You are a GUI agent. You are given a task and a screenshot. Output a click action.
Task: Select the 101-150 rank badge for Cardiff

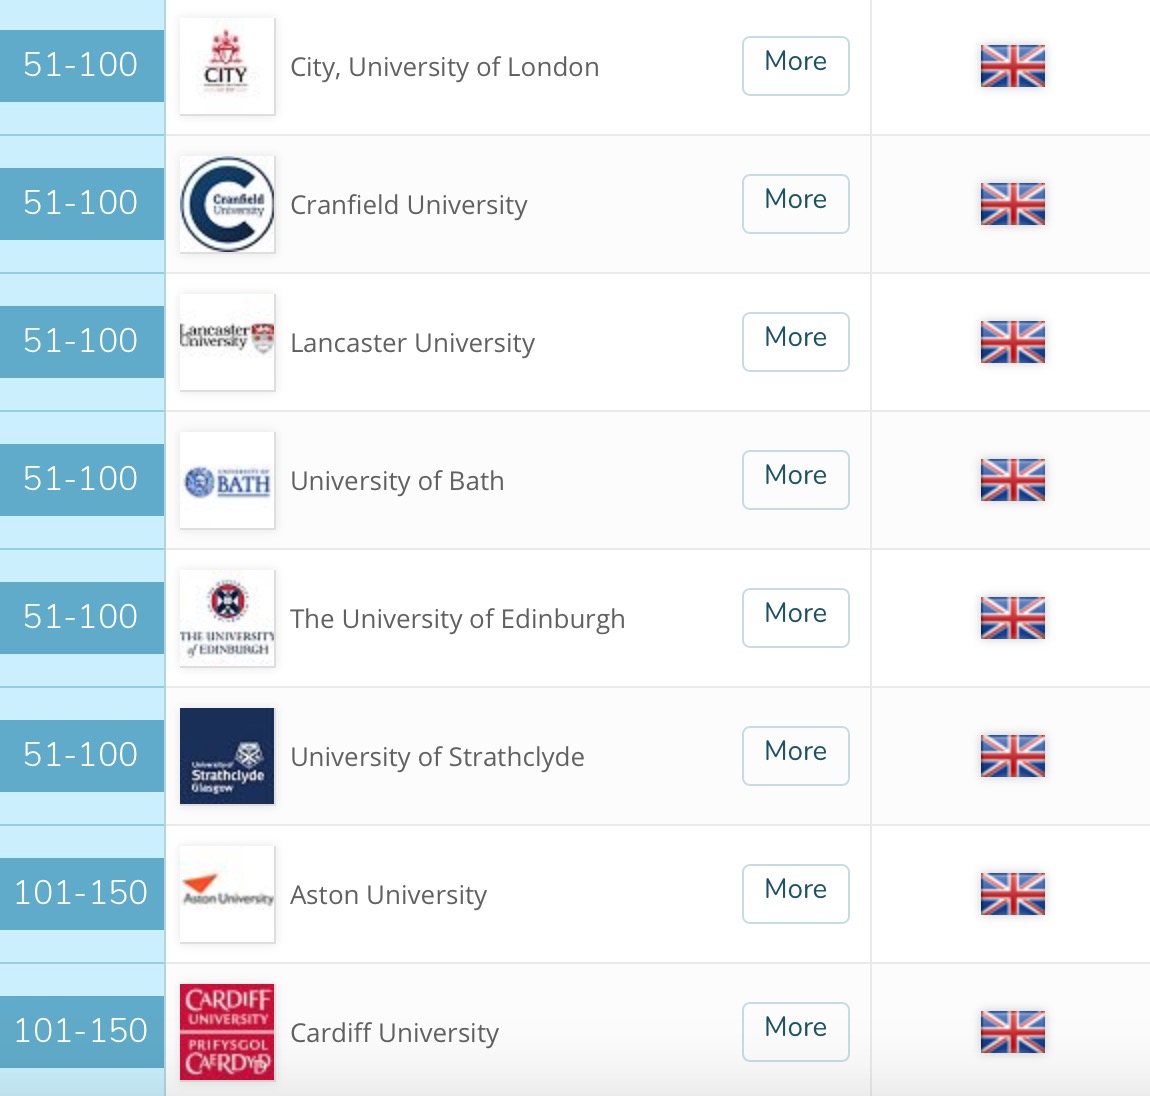(81, 1031)
